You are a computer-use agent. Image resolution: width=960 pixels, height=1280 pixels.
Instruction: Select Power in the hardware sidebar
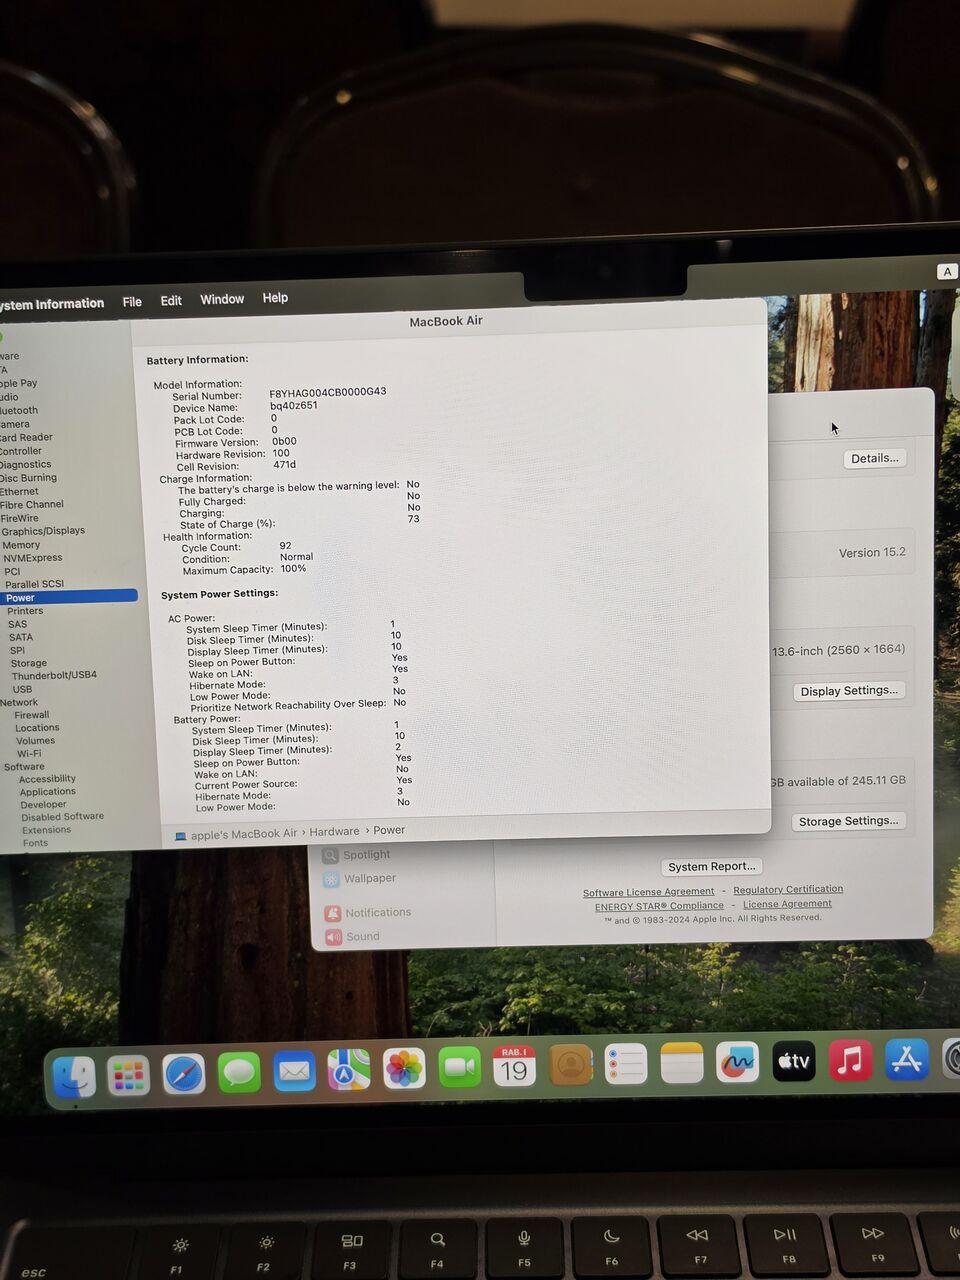click(68, 597)
